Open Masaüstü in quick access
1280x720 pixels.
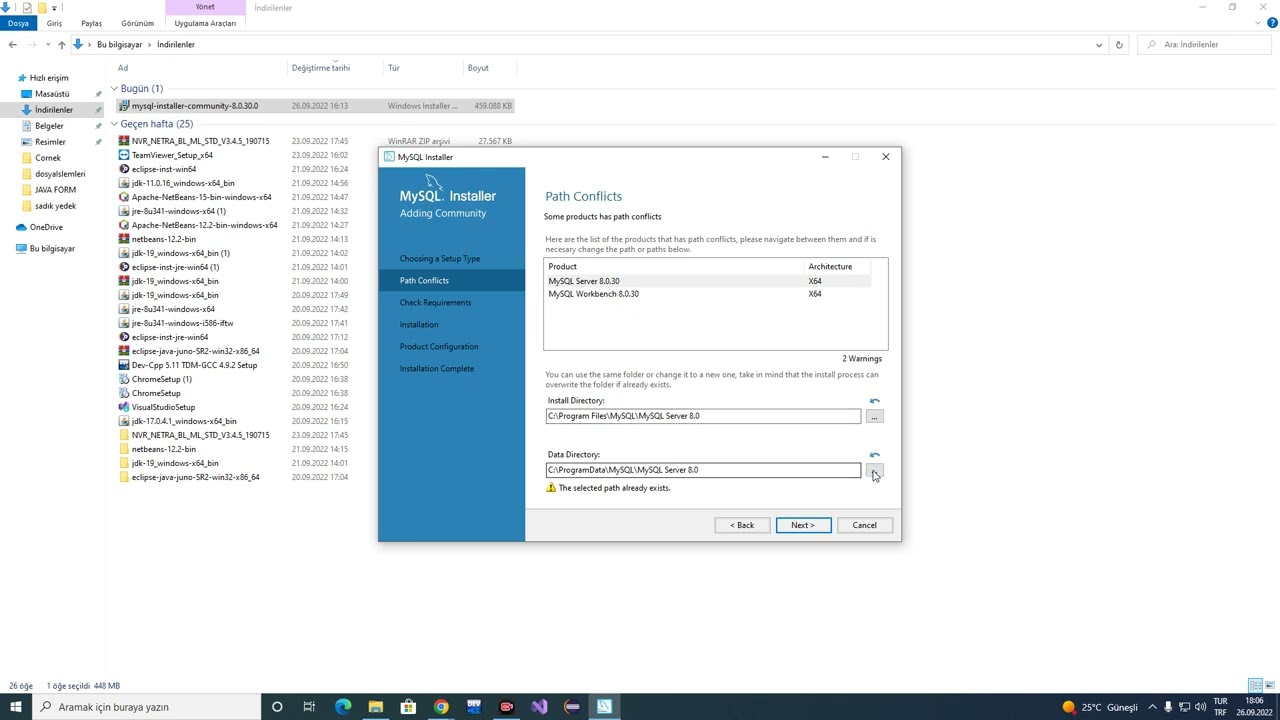pyautogui.click(x=52, y=94)
